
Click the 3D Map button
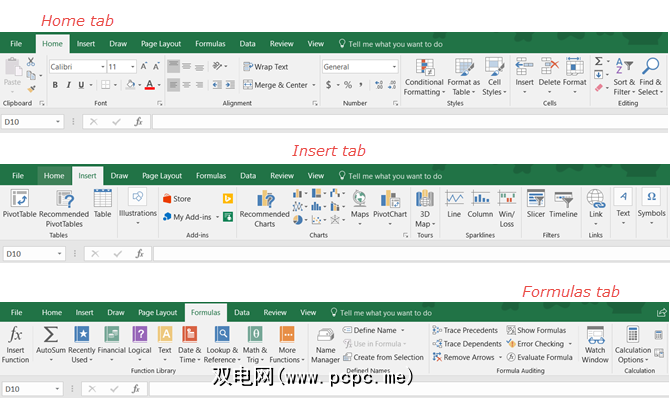425,209
